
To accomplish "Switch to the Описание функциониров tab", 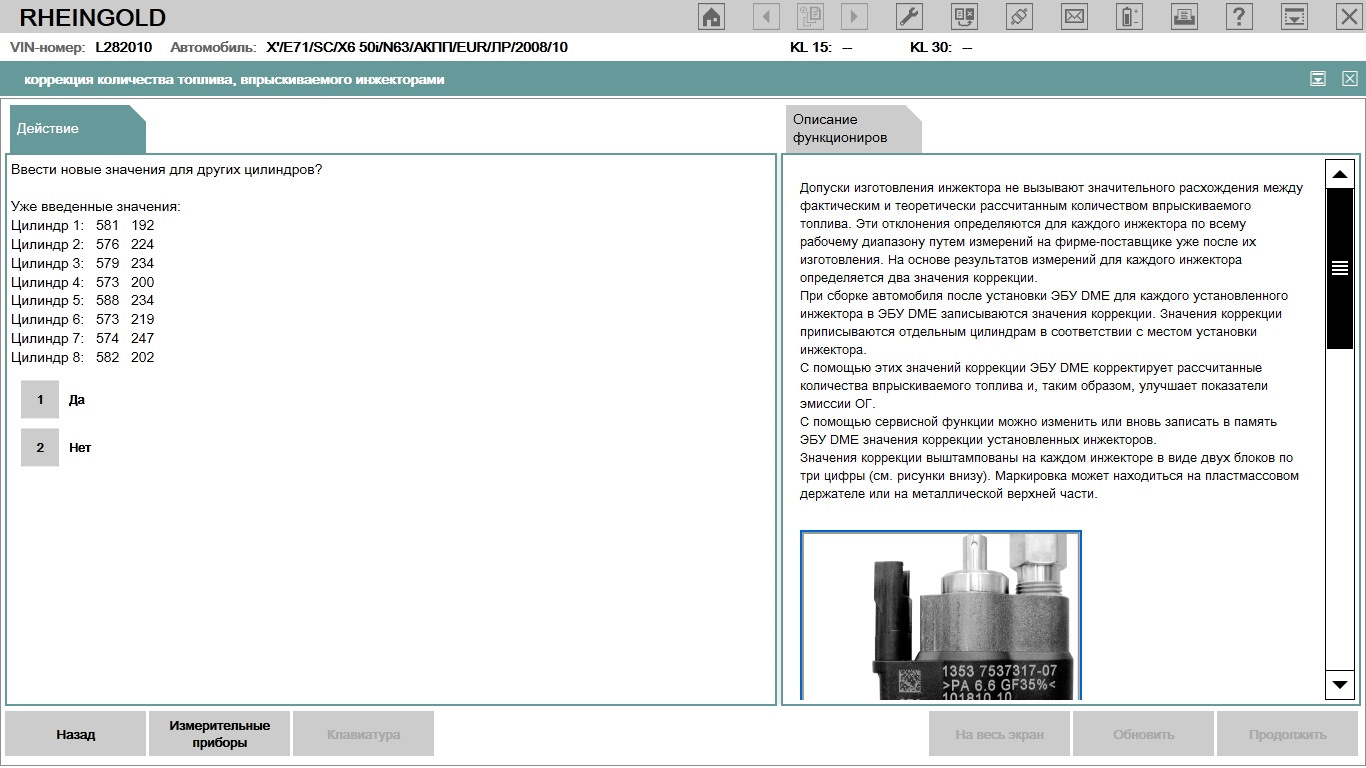I will [853, 129].
